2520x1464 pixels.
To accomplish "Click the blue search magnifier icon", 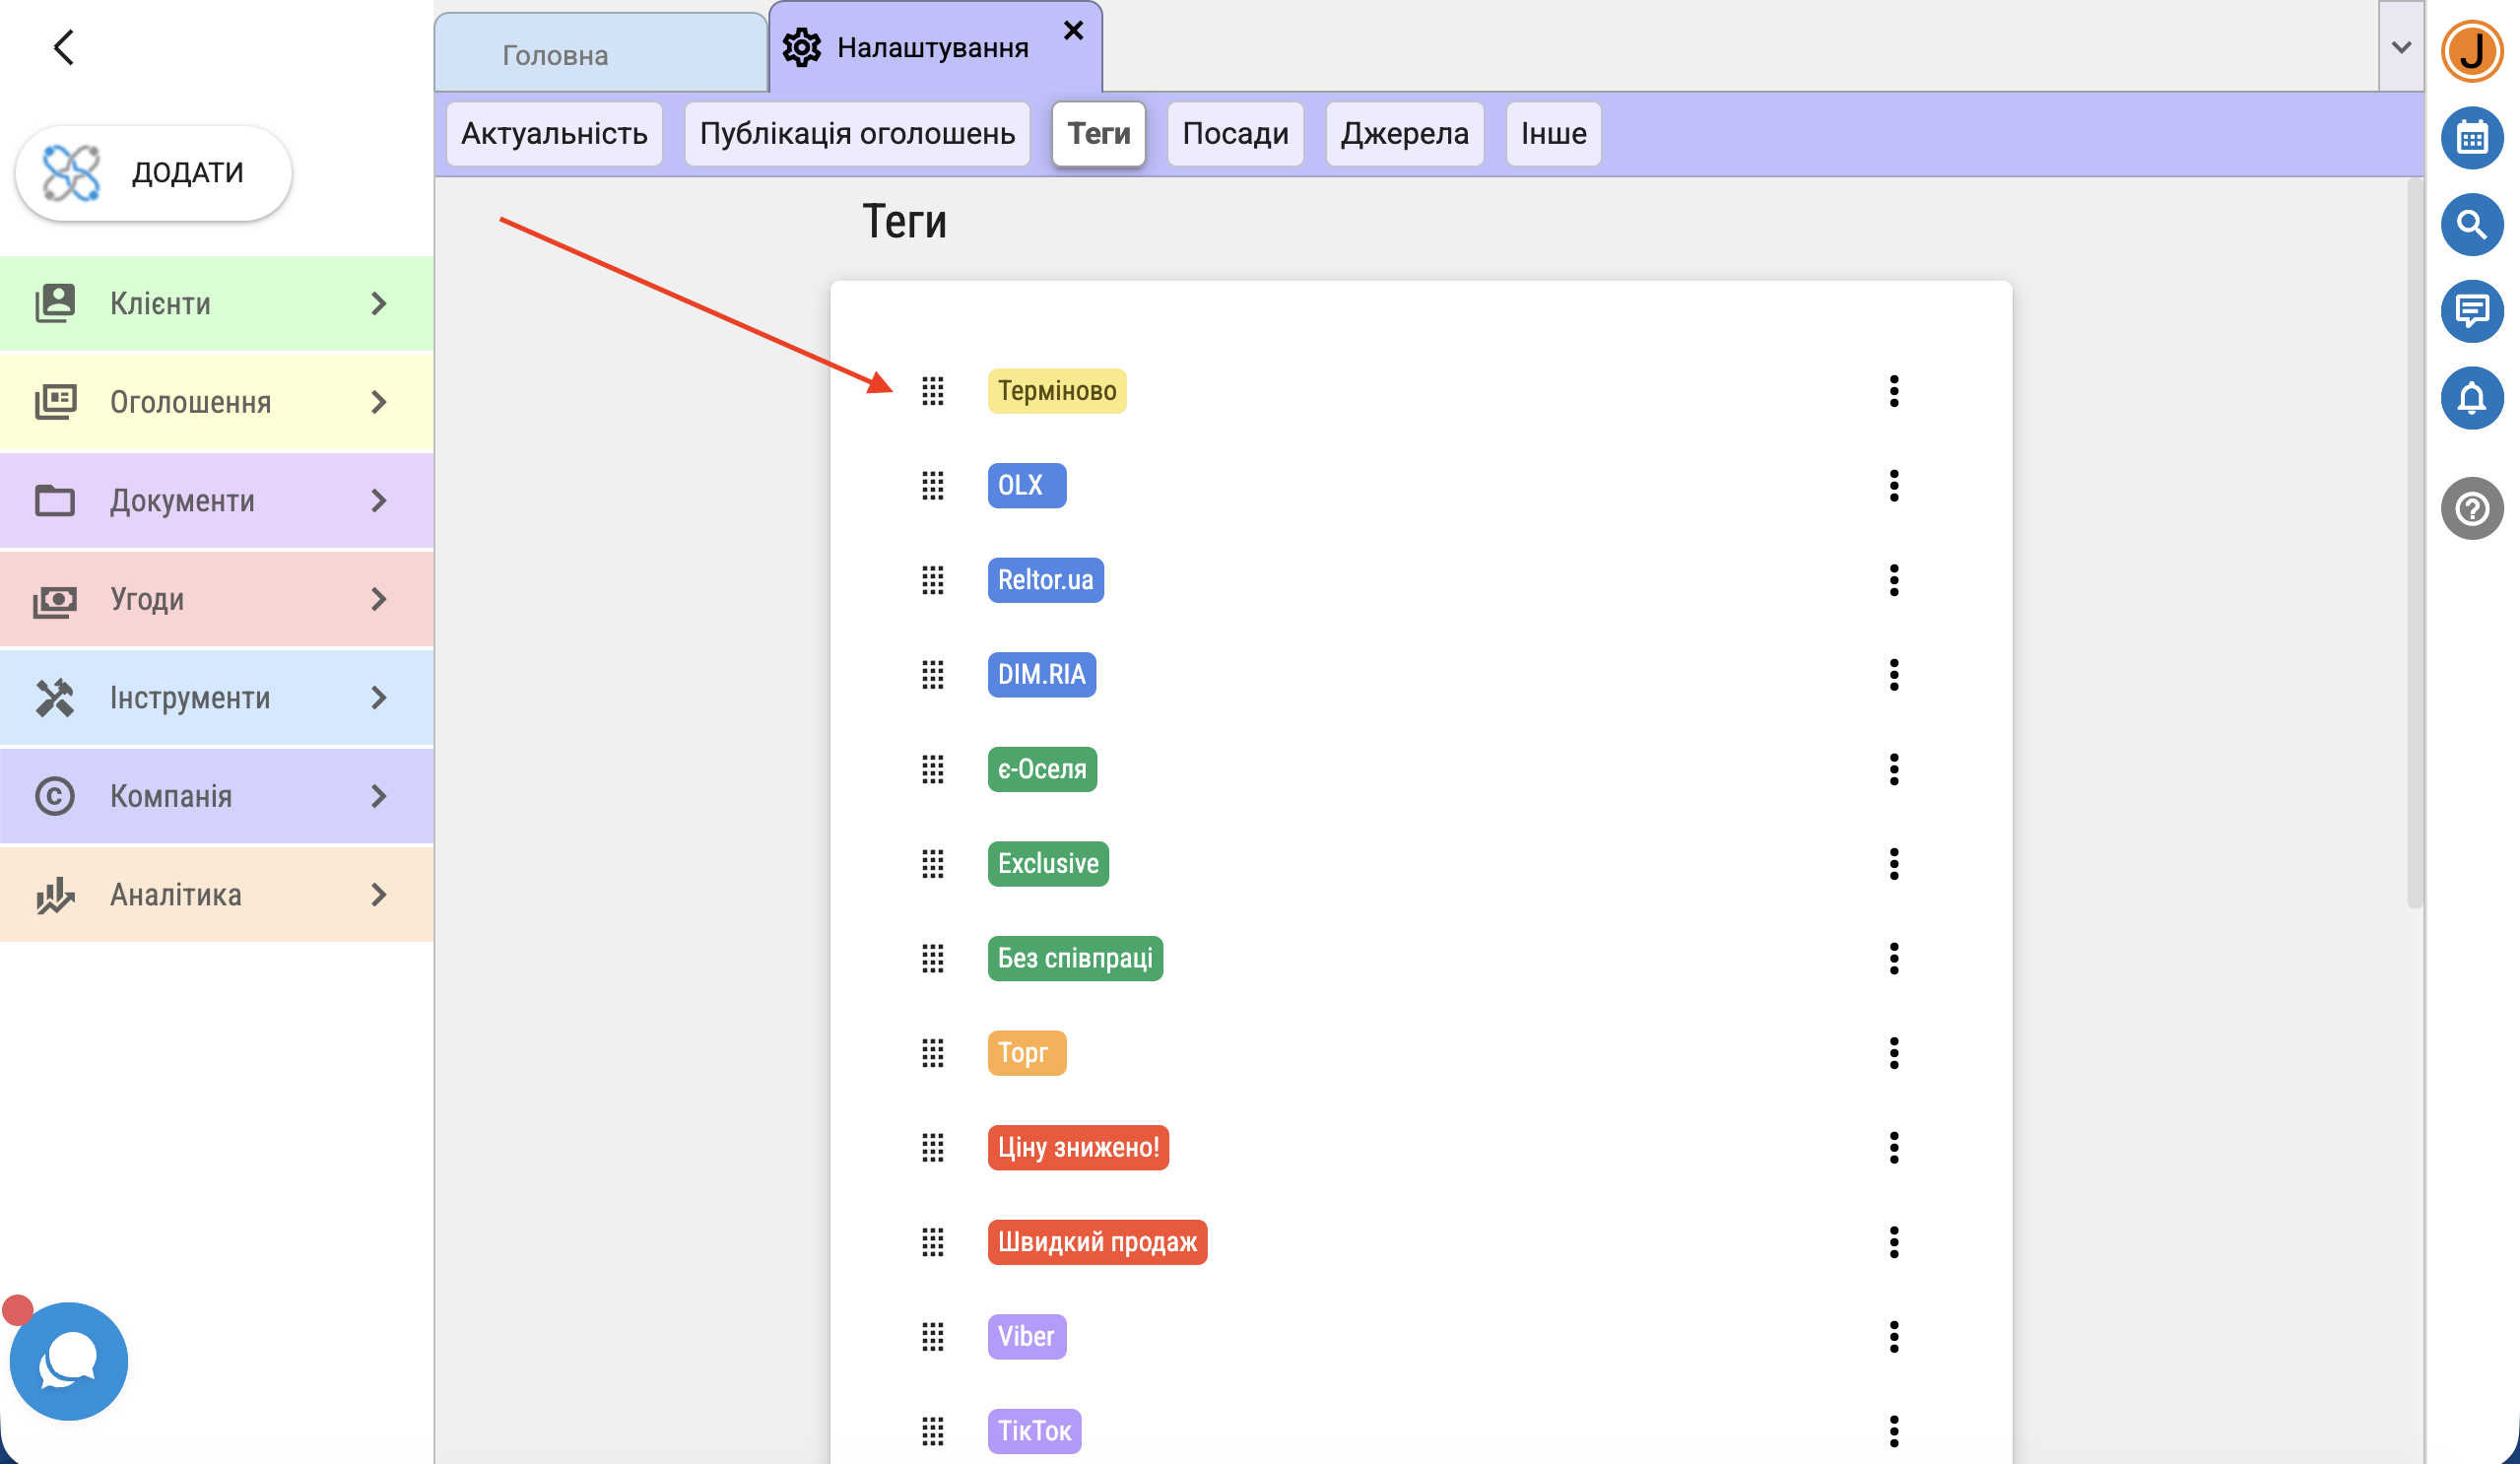I will [x=2471, y=224].
